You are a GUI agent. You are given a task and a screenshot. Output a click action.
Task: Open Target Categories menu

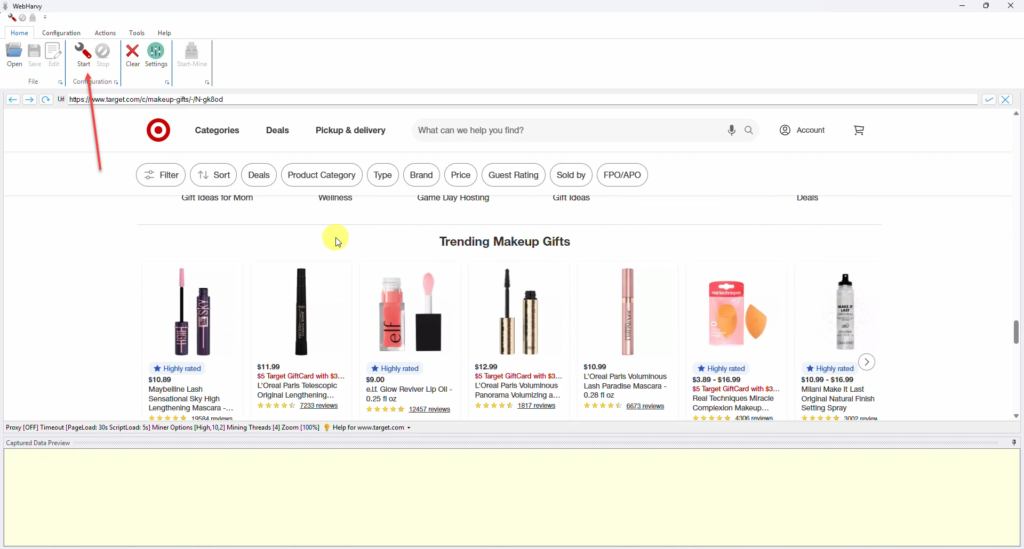pos(217,130)
